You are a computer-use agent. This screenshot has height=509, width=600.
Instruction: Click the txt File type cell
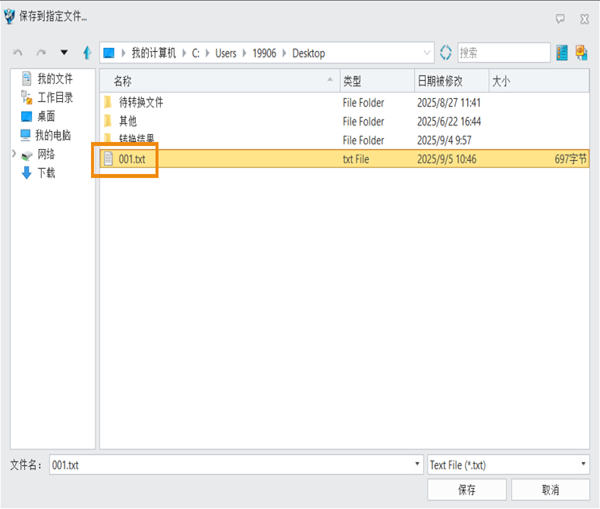pyautogui.click(x=356, y=159)
